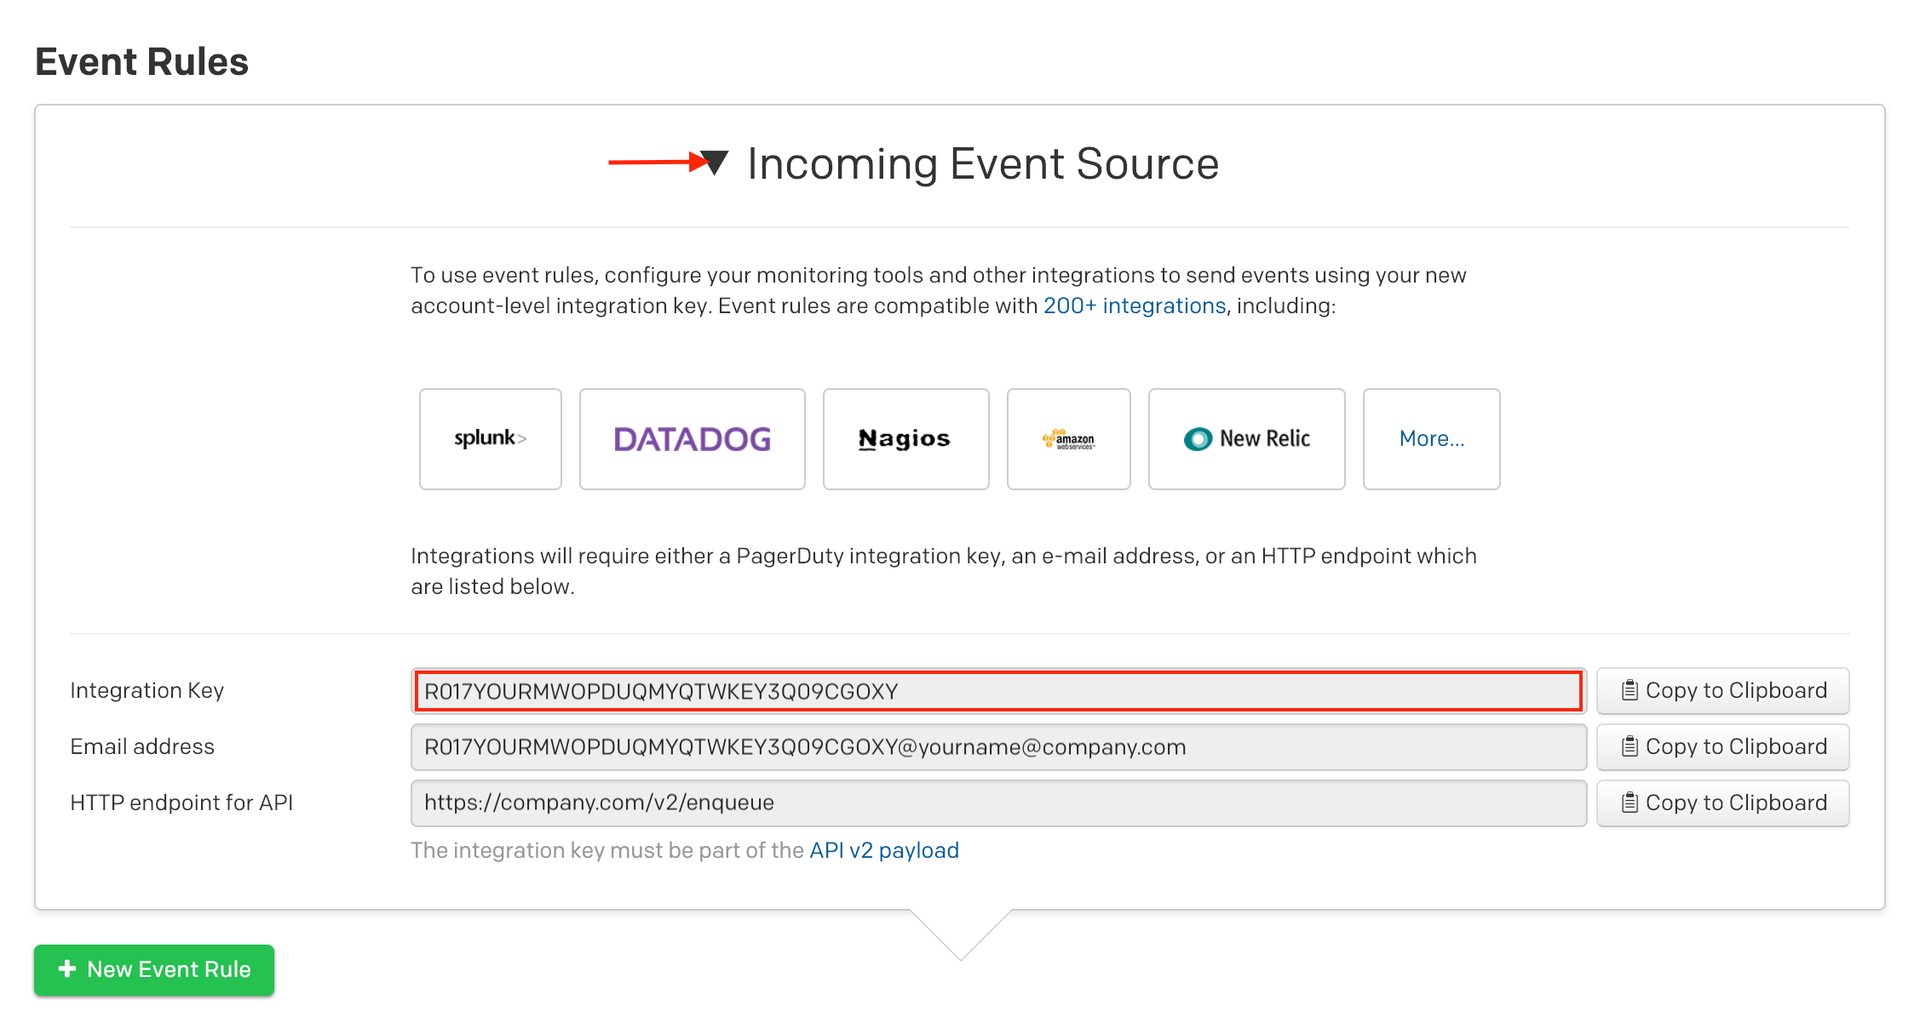Viewport: 1920px width, 1011px height.
Task: Focus the Email address value field
Action: click(997, 747)
